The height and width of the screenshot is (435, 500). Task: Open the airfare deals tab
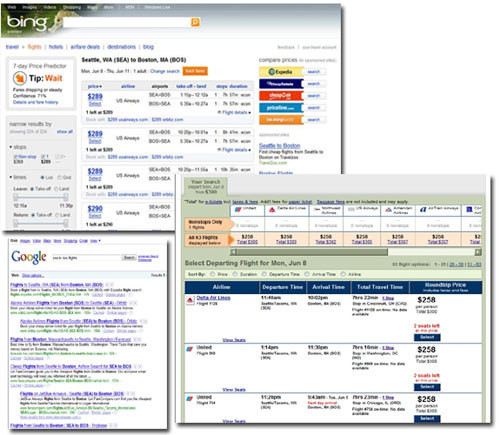click(85, 47)
